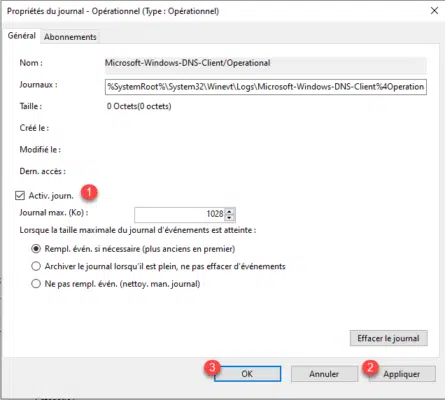Select Ne pas rempl. évén. option
Screen dimensions: 445x400
coord(36,284)
